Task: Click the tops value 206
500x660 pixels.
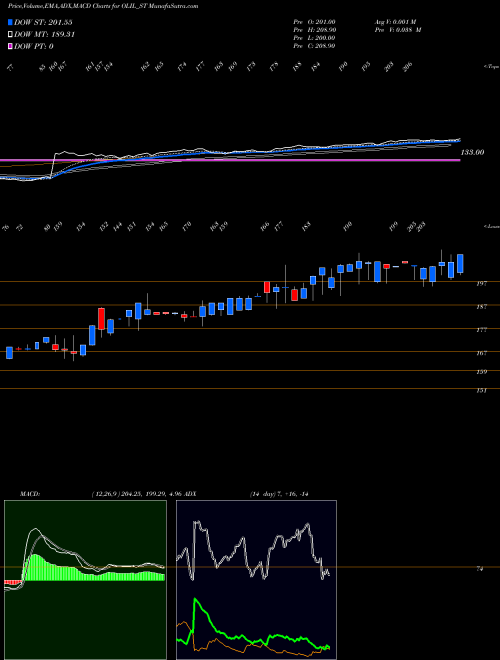Action: [407, 67]
